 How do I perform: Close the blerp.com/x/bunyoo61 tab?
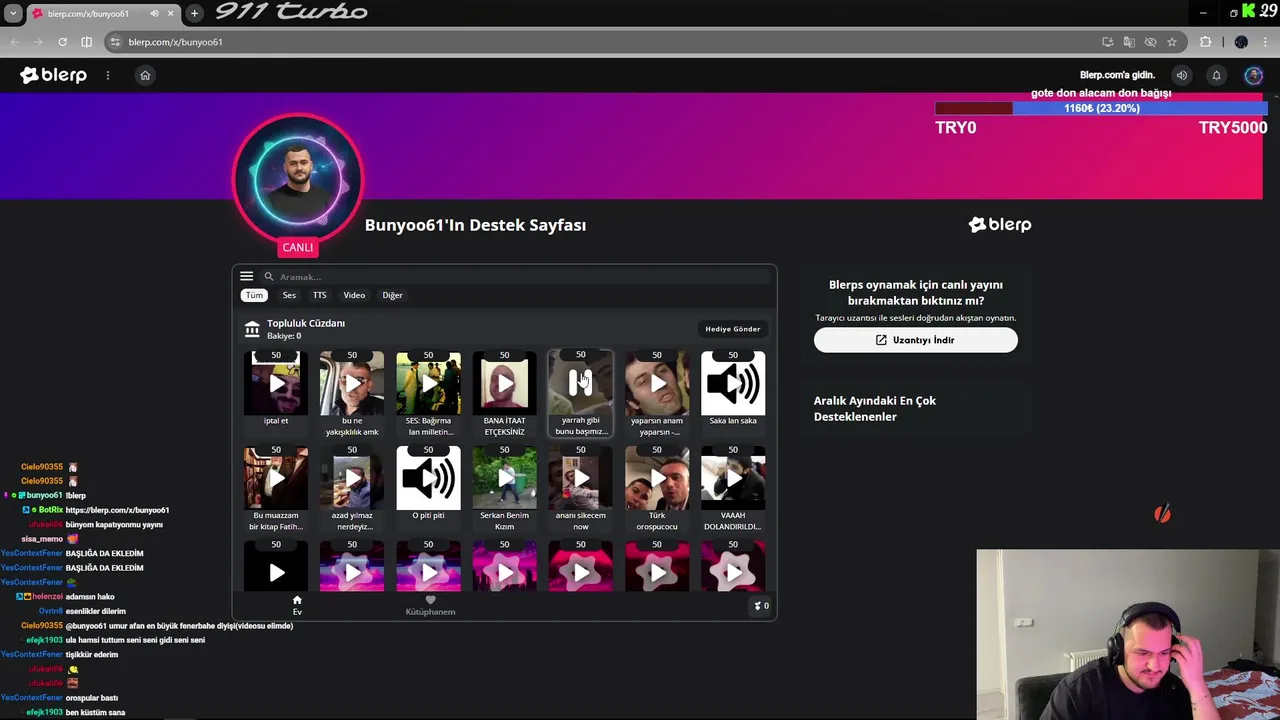[x=170, y=13]
